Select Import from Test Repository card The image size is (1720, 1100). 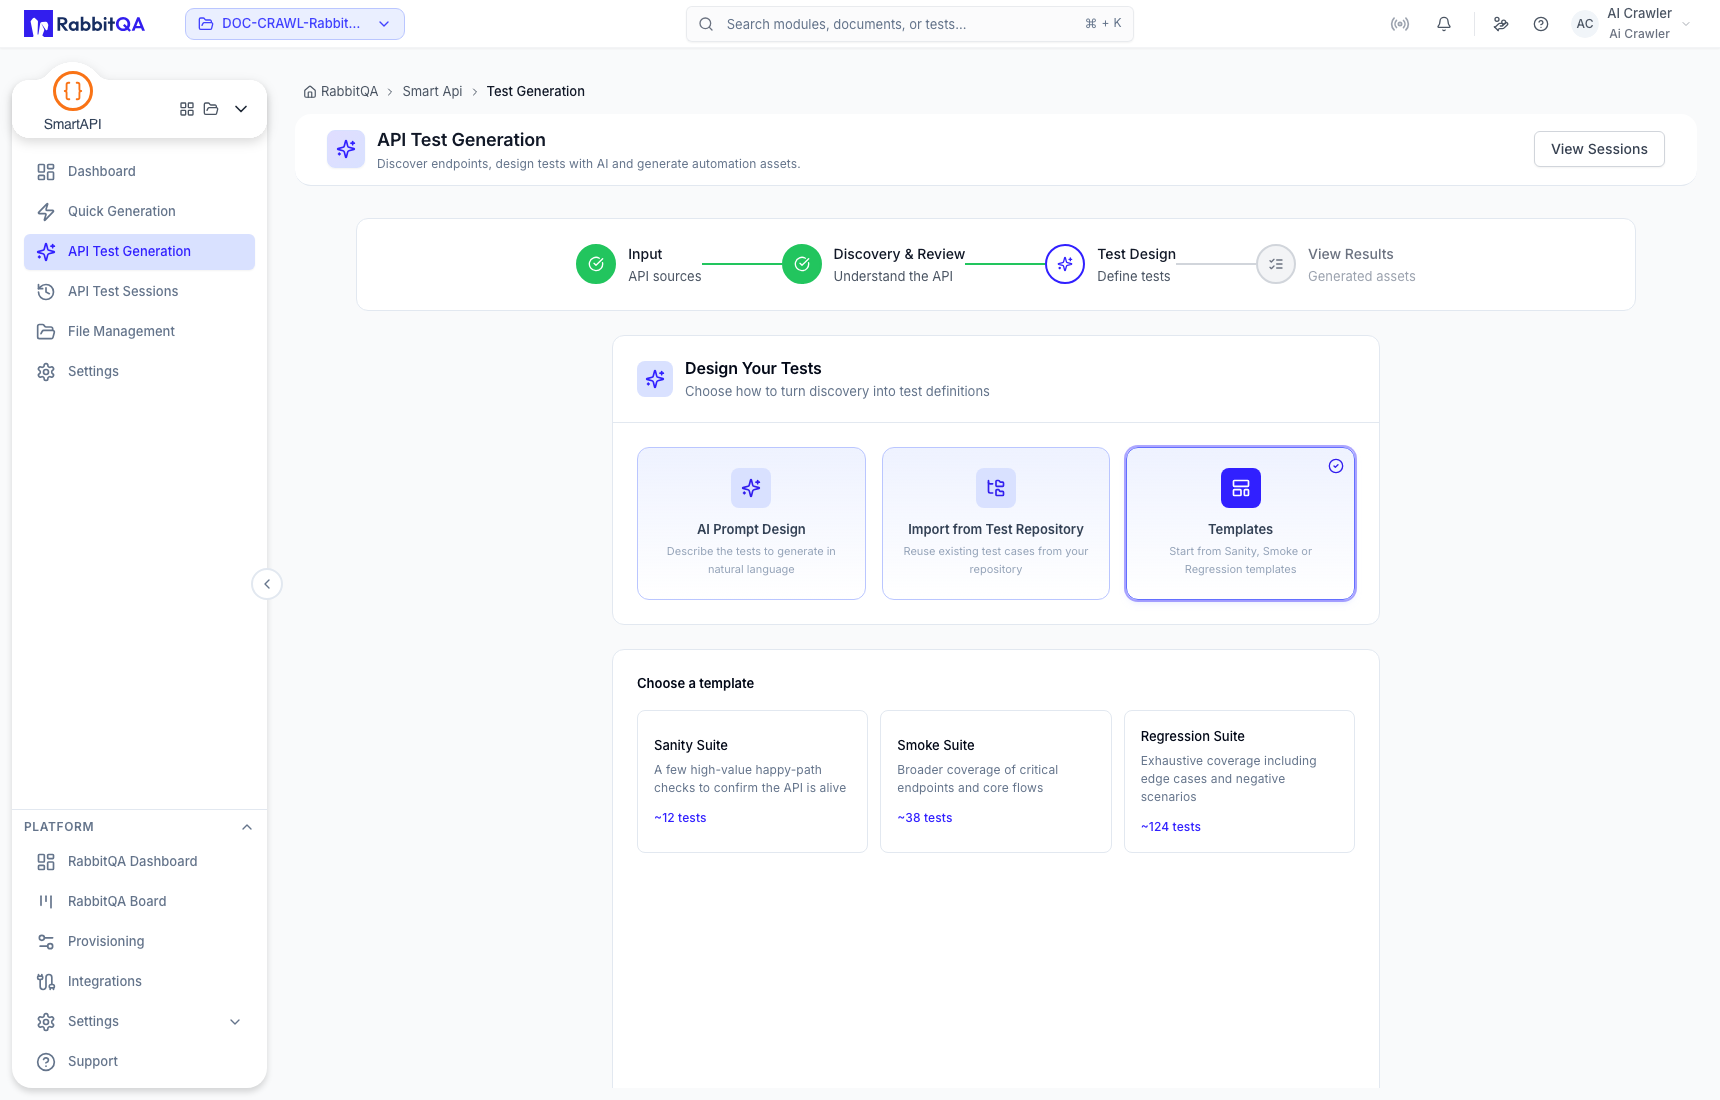[996, 523]
